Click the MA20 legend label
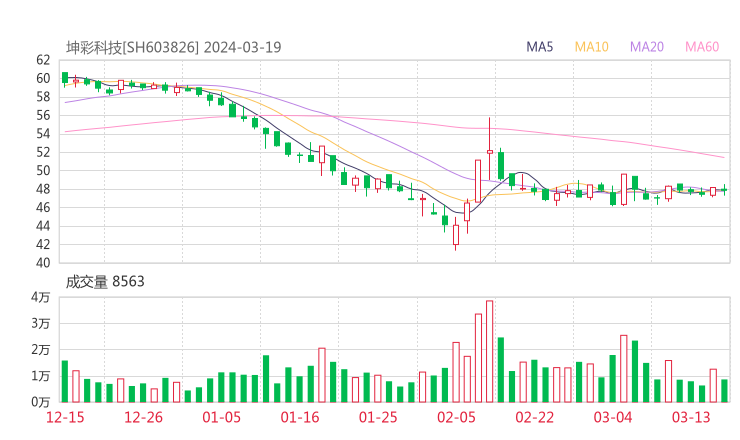Screen dimensions: 740x440 coord(647,47)
